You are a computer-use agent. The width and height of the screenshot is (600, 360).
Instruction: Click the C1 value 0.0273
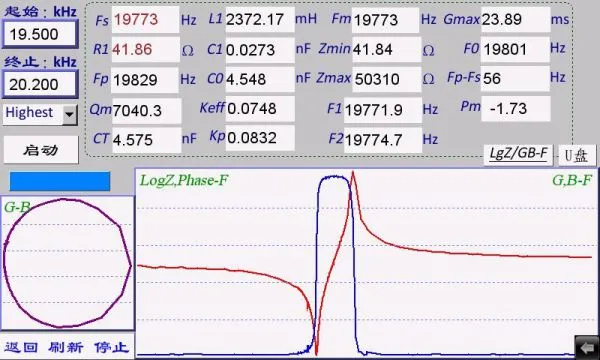click(260, 50)
